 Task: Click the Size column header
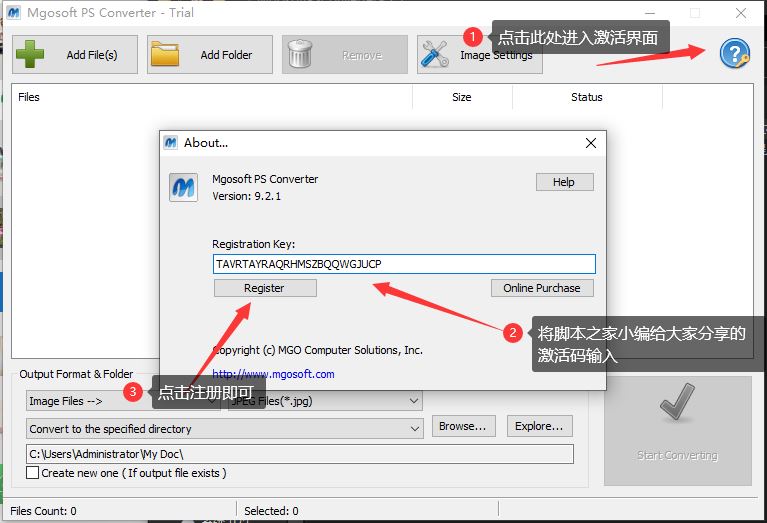point(462,97)
